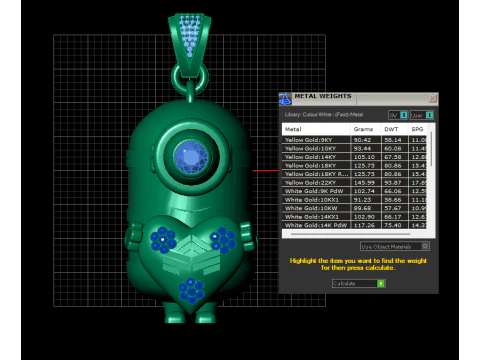Select the Yellow Gold:18KY row
Viewport: 480px width, 360px height.
(x=354, y=166)
